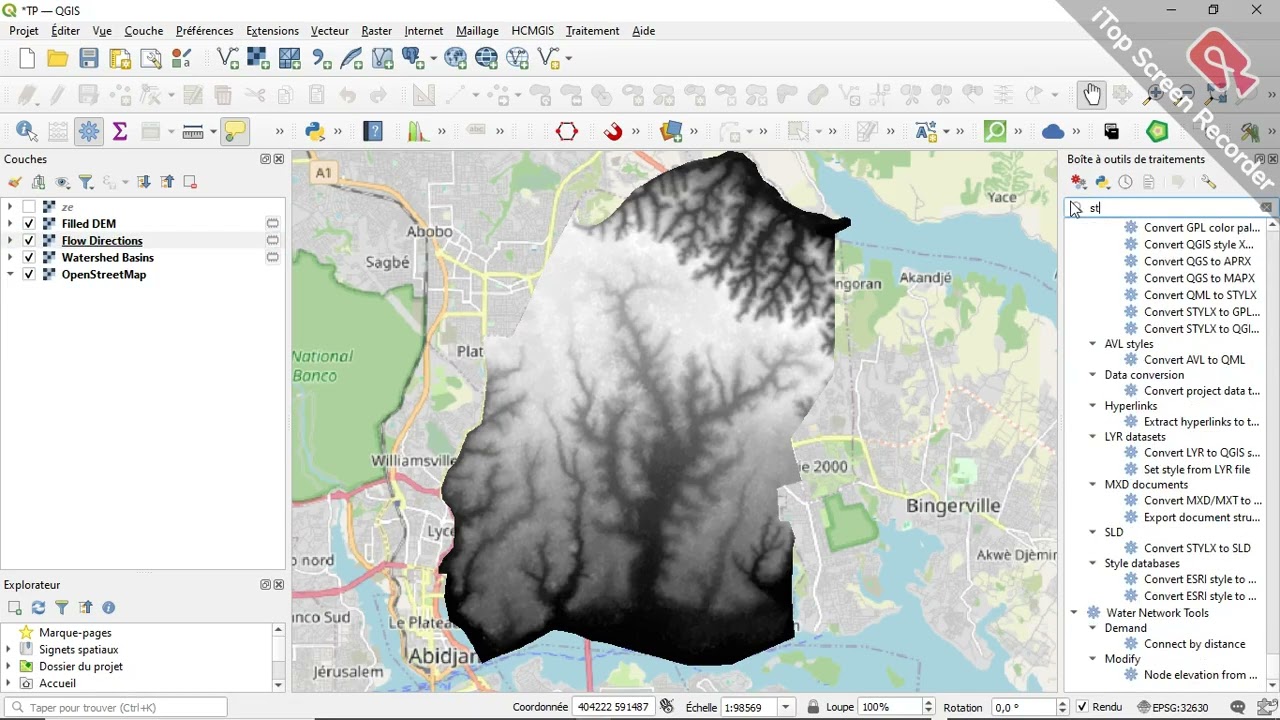Expand all layers in the Couches panel

144,182
